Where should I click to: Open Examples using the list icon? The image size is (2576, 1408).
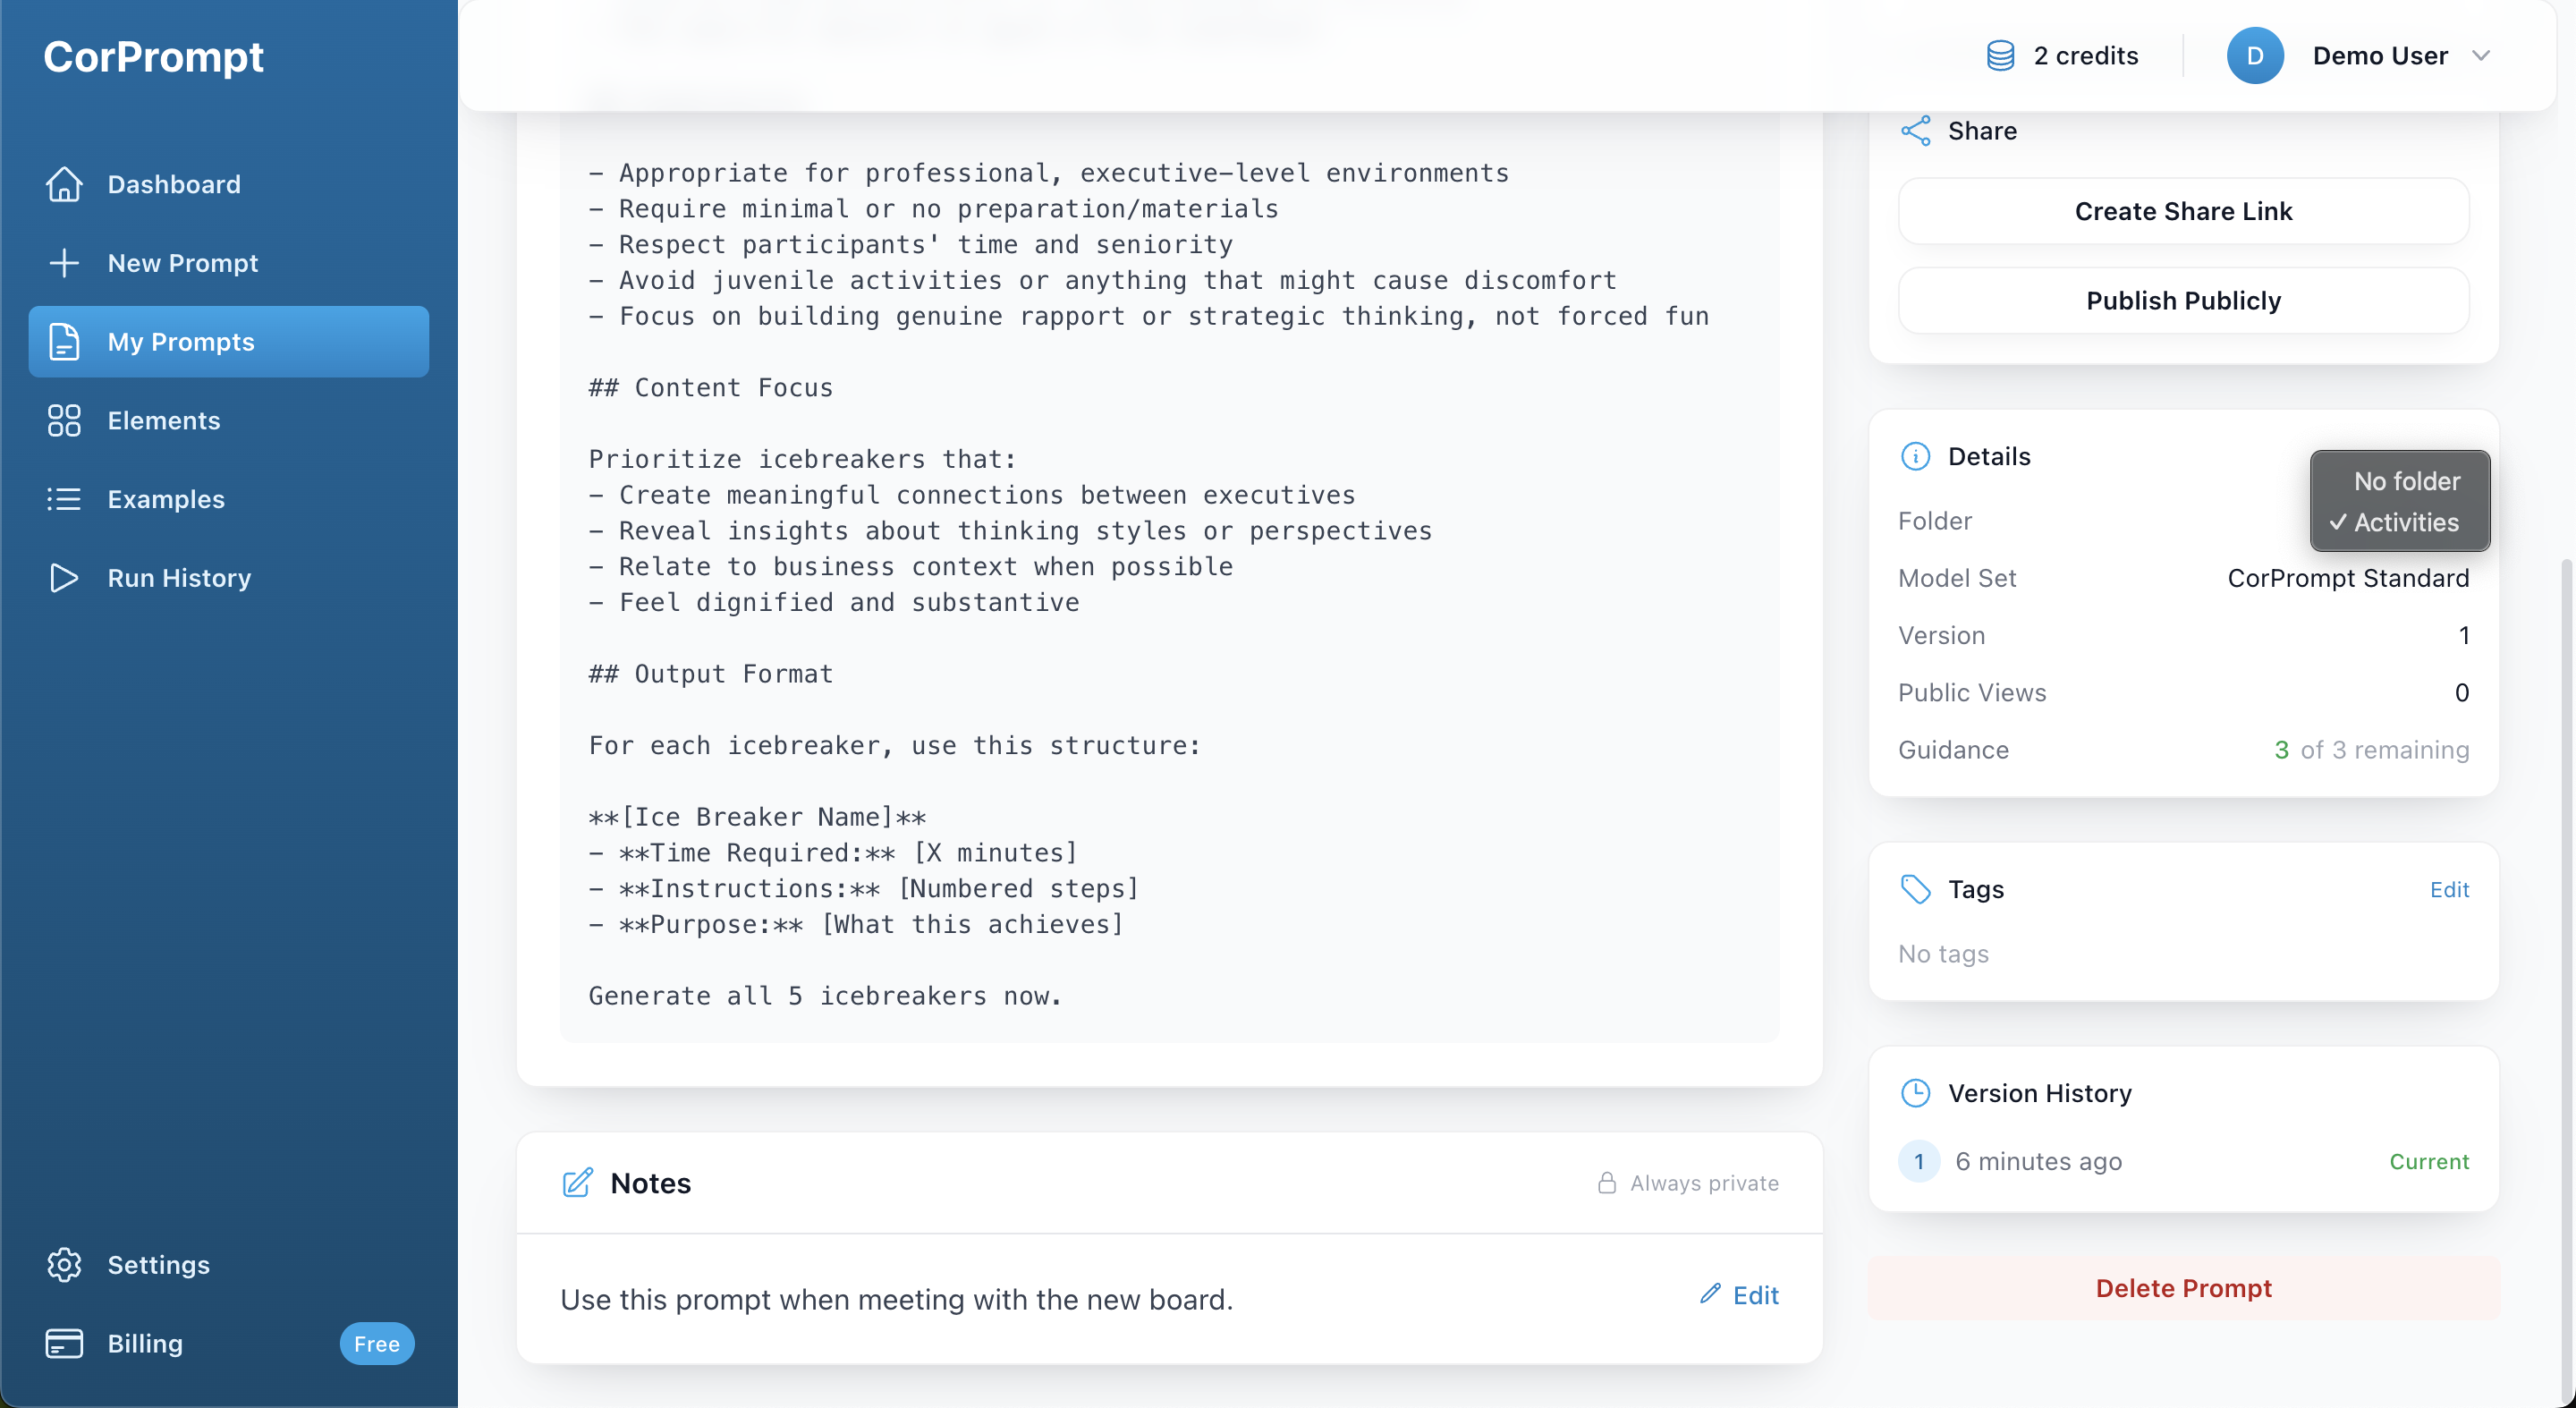64,499
